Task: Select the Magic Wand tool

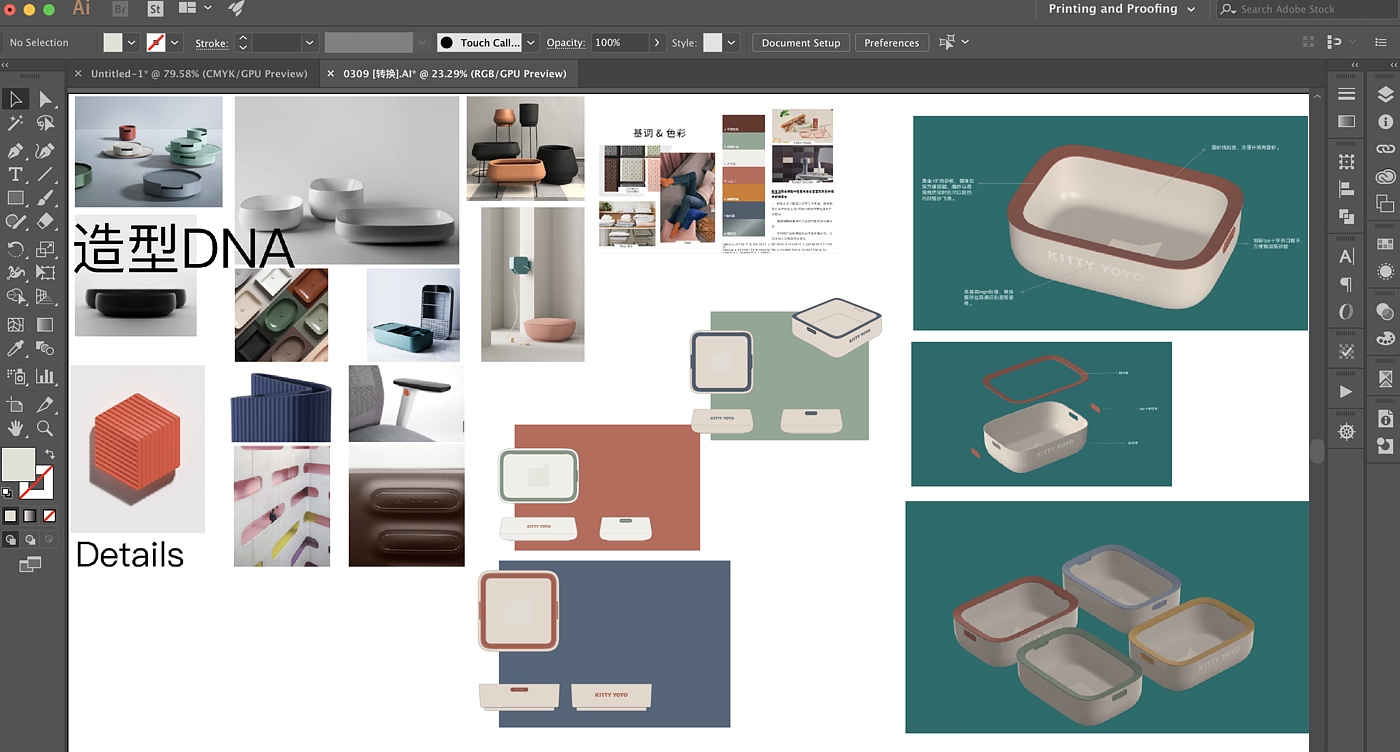Action: coord(15,123)
